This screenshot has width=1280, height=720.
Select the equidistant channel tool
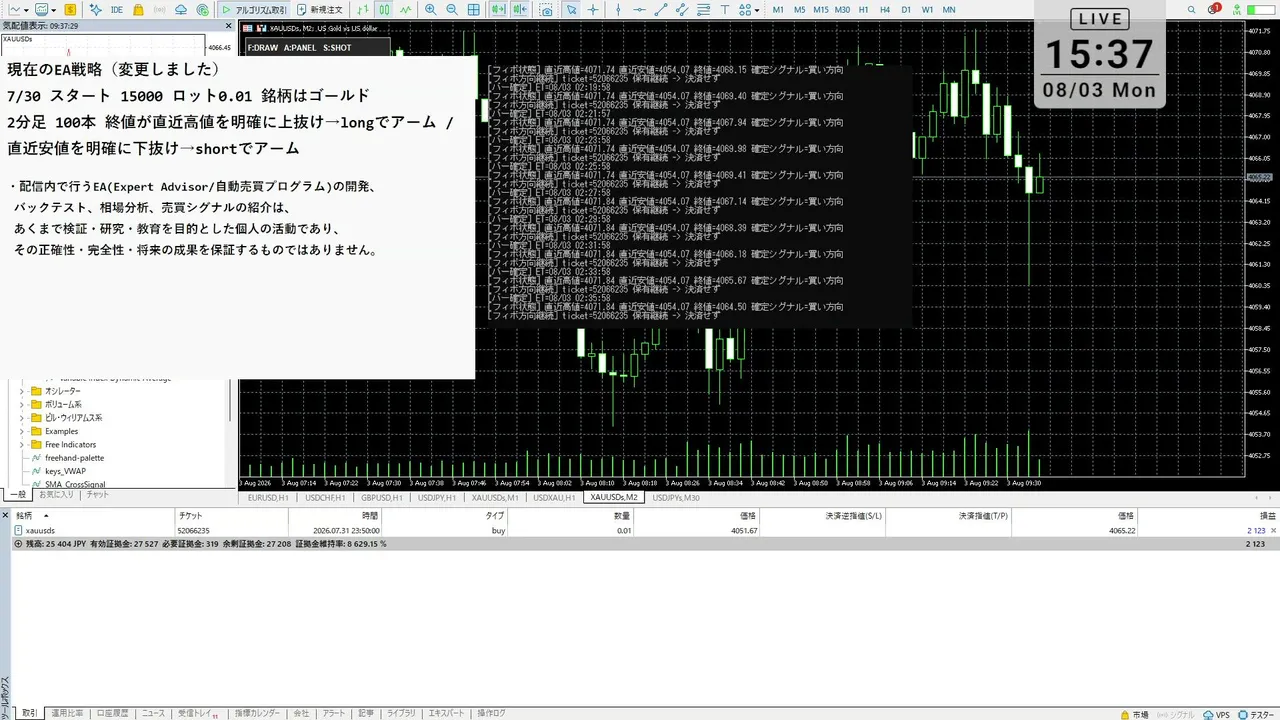coord(682,9)
